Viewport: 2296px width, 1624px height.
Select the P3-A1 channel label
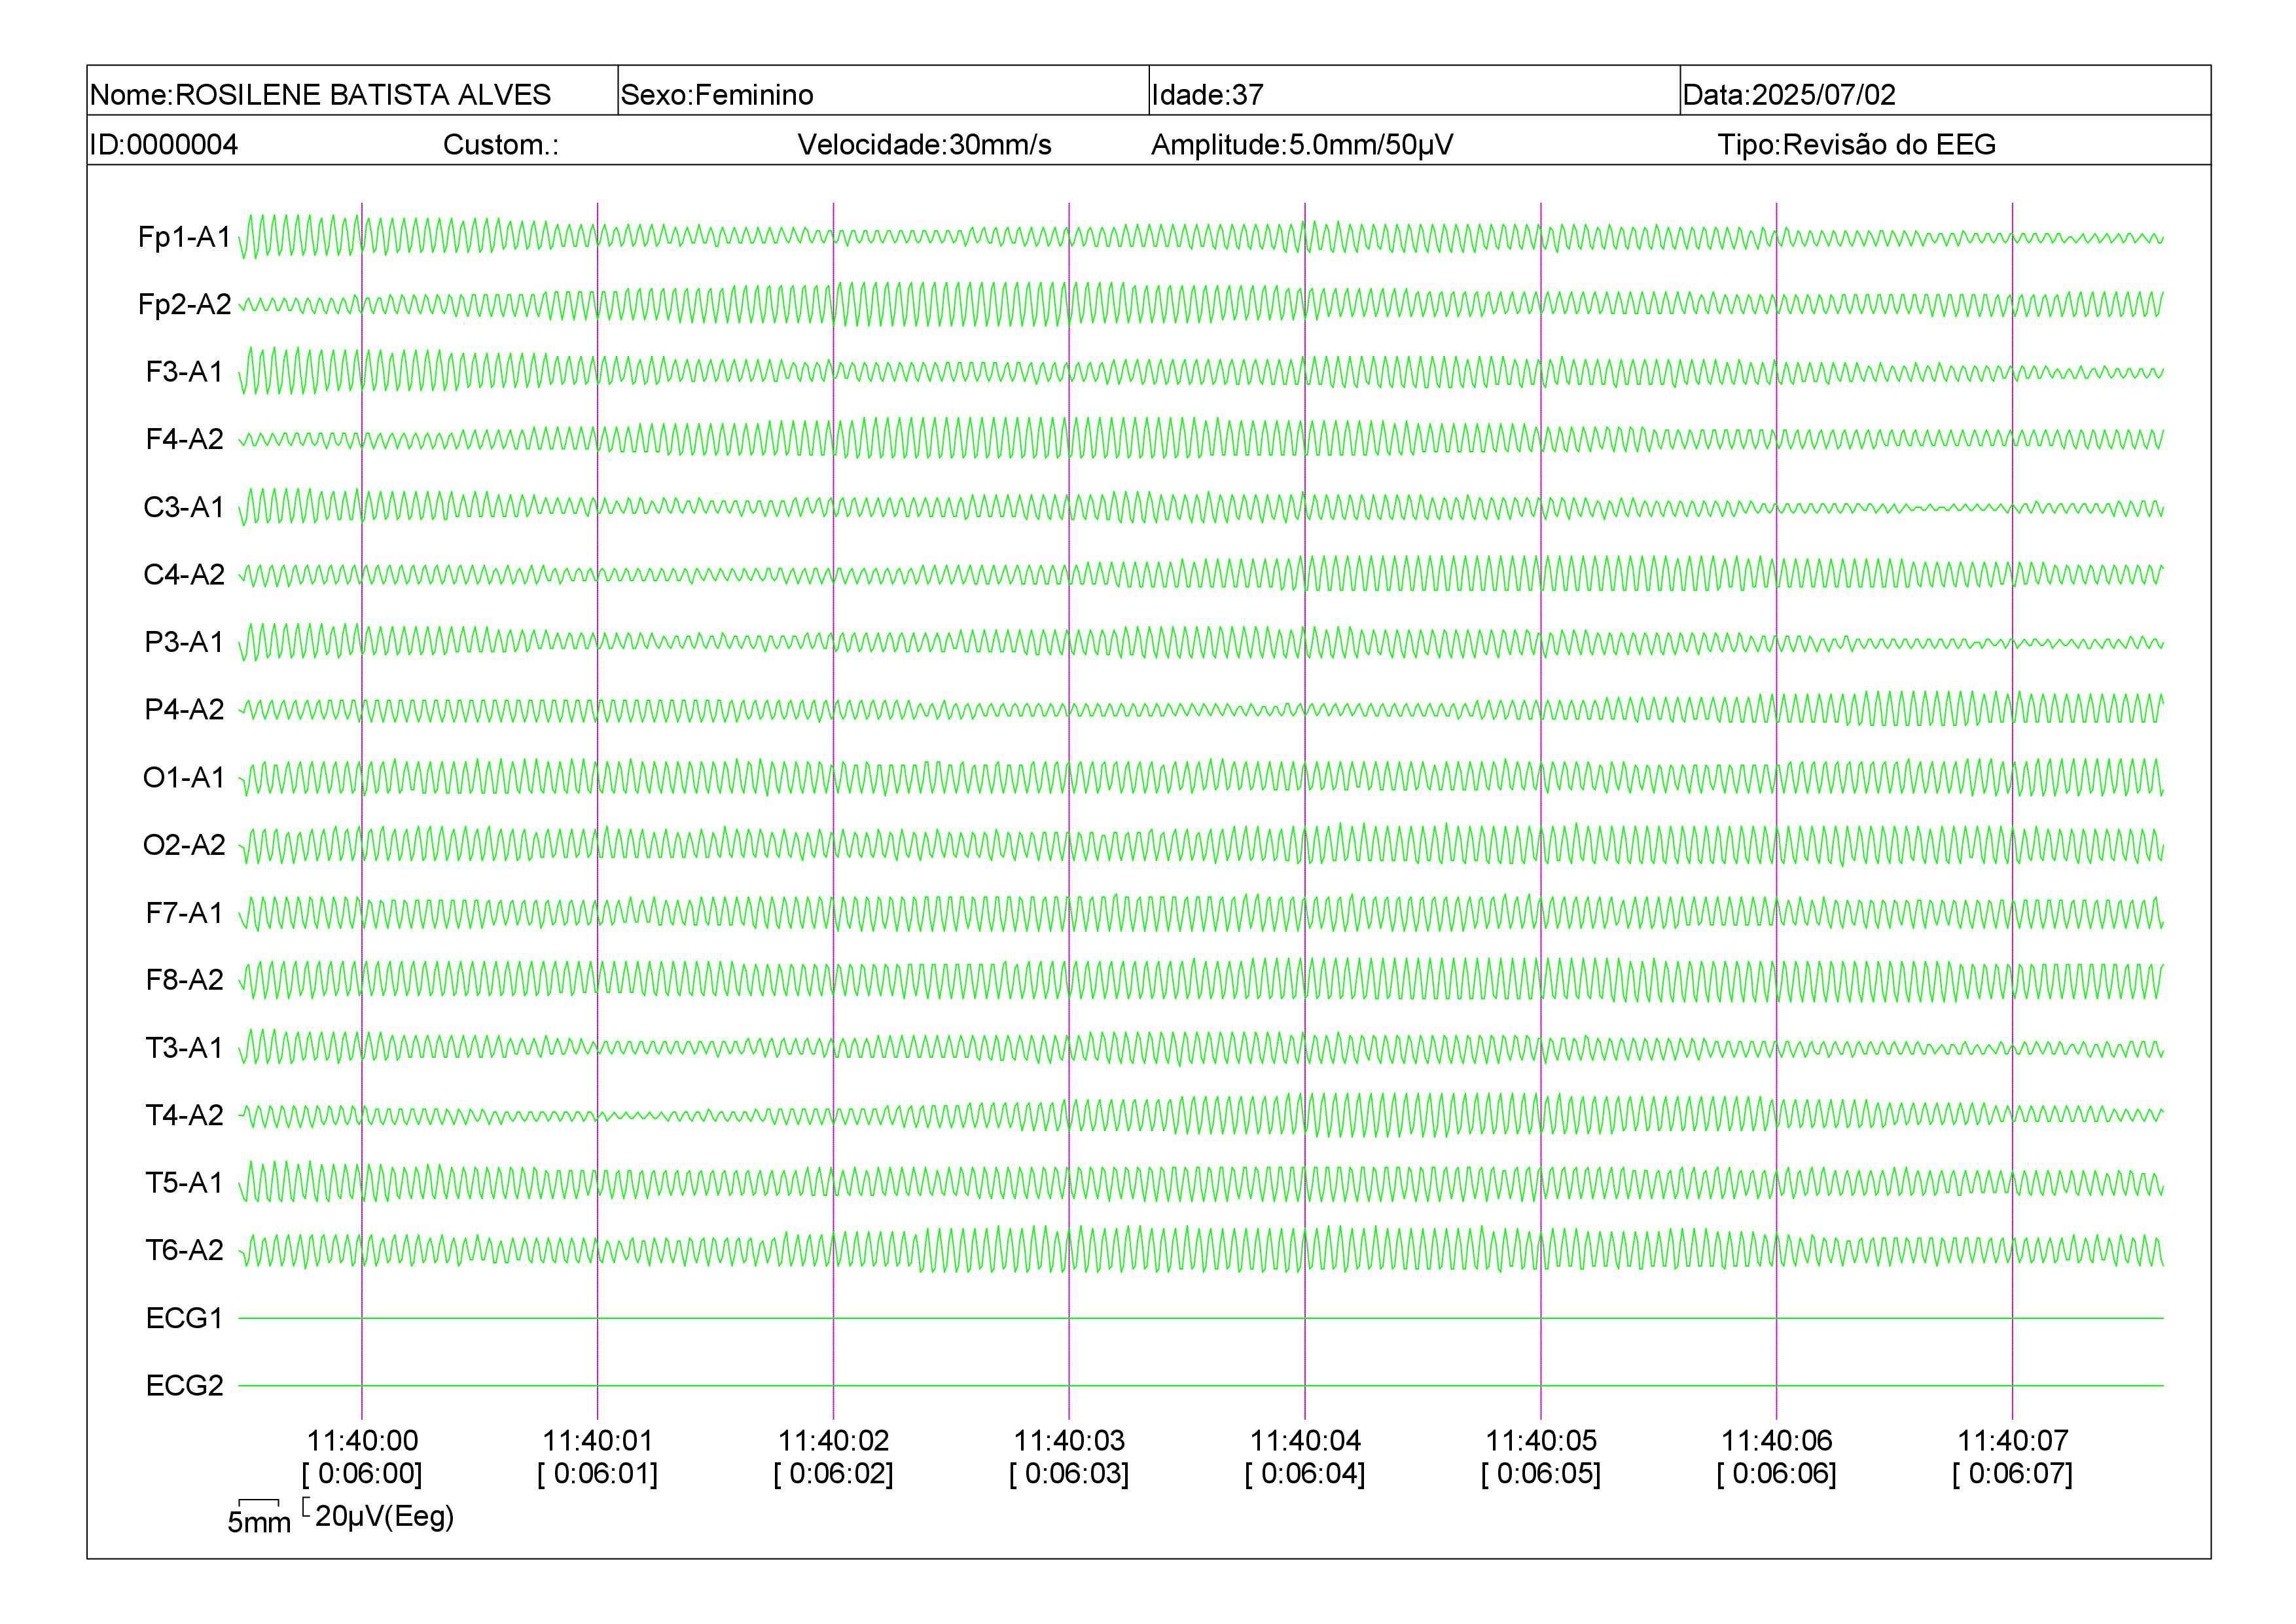pyautogui.click(x=185, y=642)
